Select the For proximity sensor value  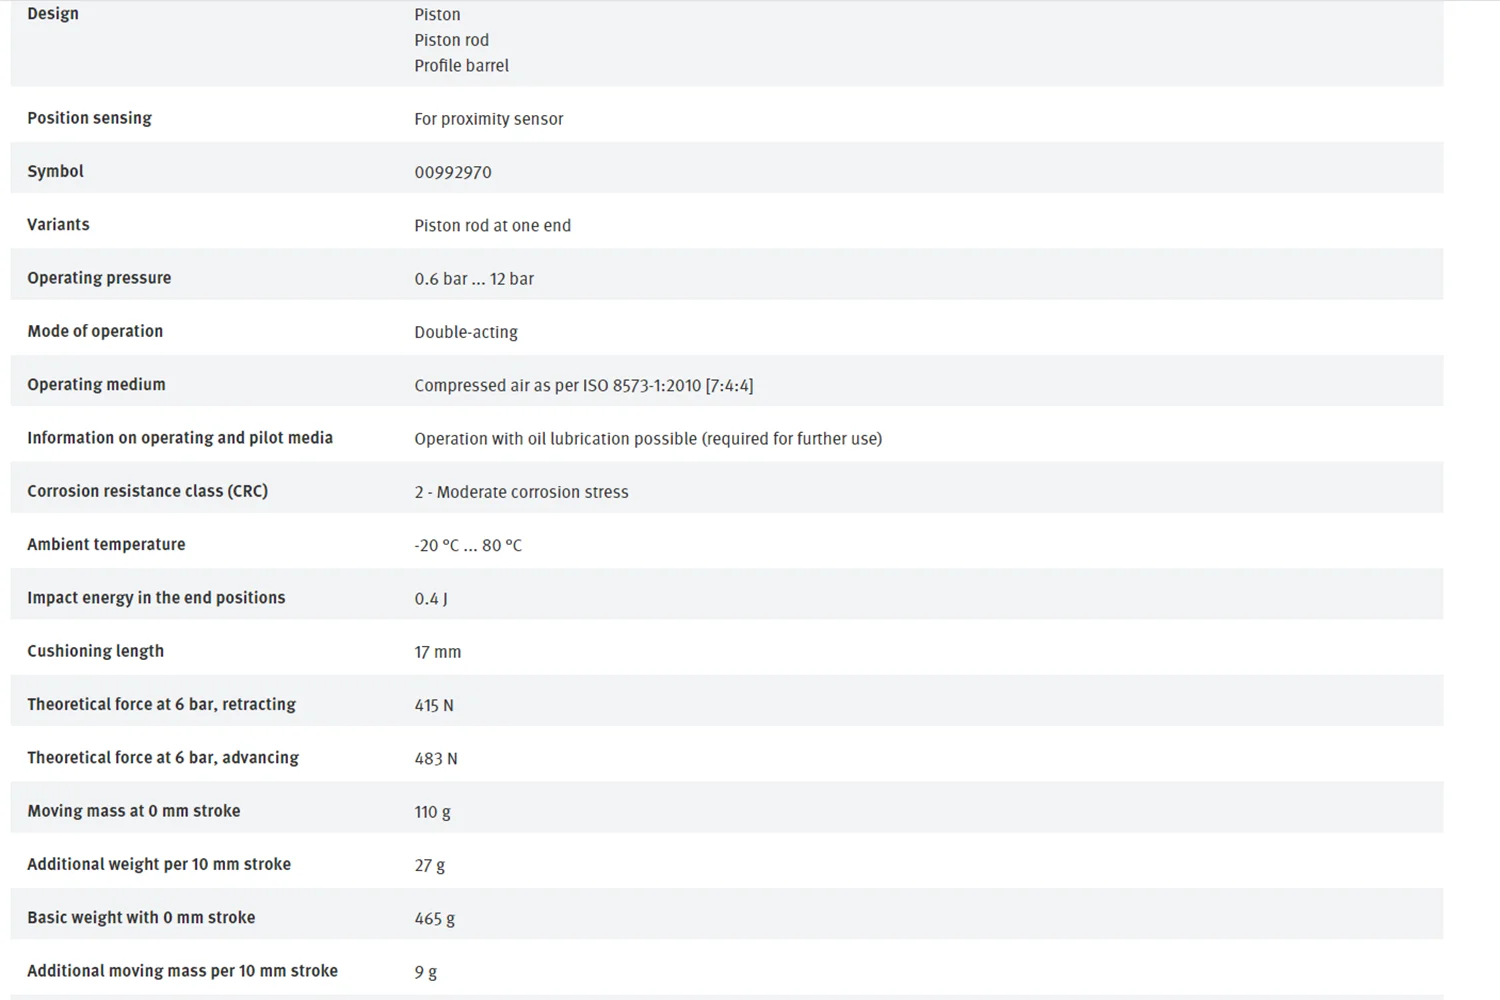pos(488,119)
